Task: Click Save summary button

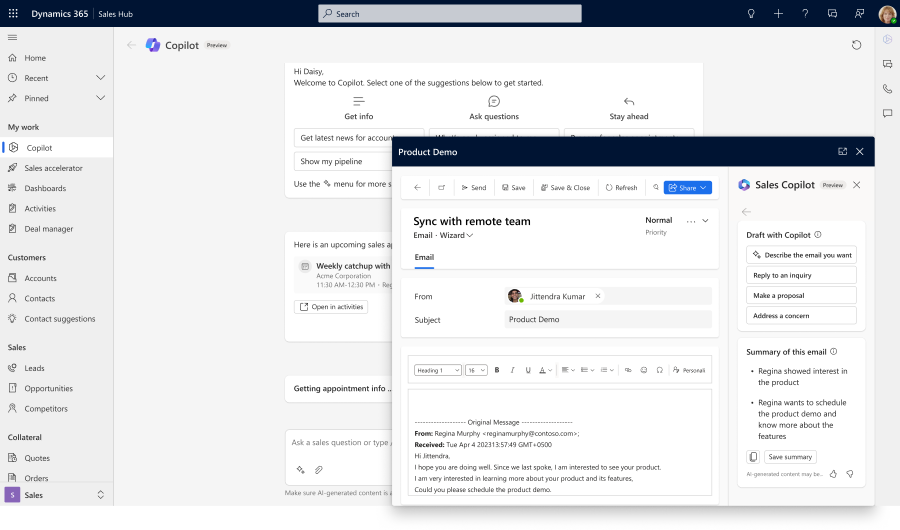Action: click(x=790, y=457)
